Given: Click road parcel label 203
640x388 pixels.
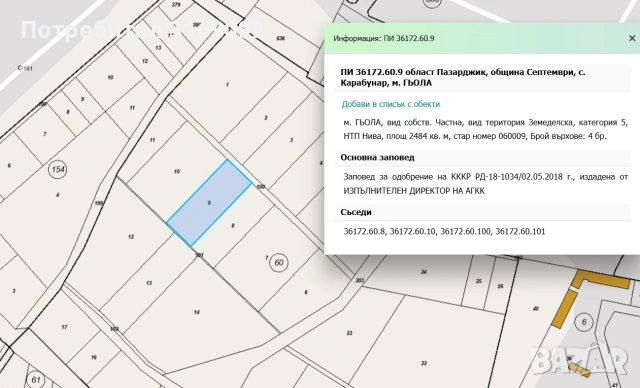Looking at the screenshot, I should click(x=360, y=280).
